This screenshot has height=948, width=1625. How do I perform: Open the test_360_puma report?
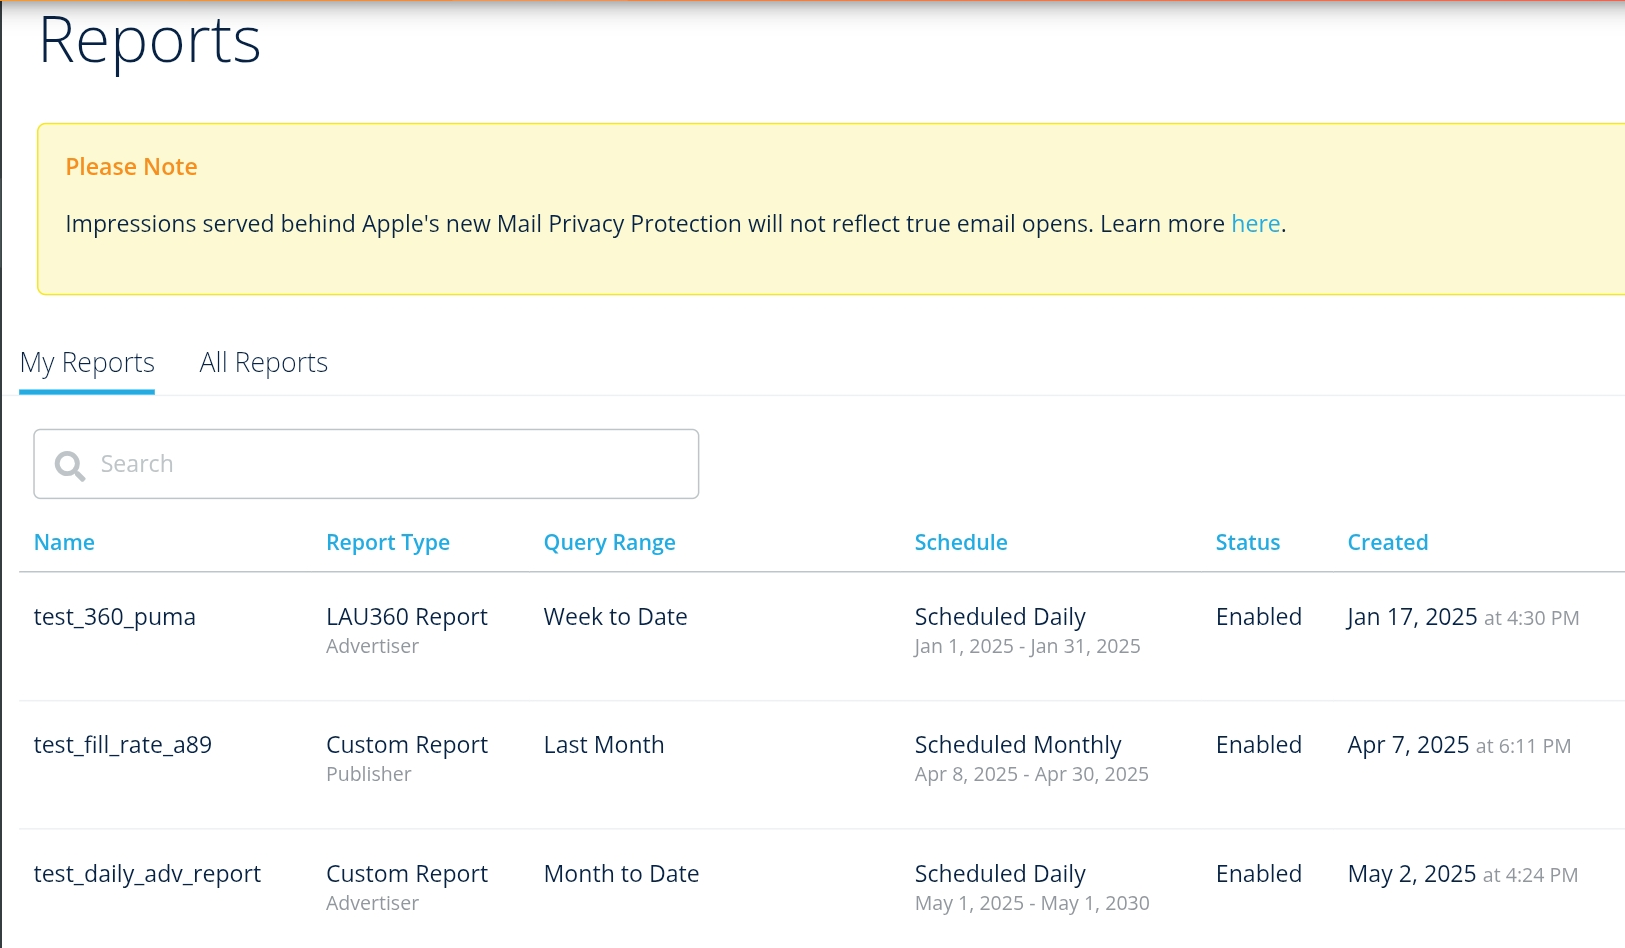click(x=114, y=617)
